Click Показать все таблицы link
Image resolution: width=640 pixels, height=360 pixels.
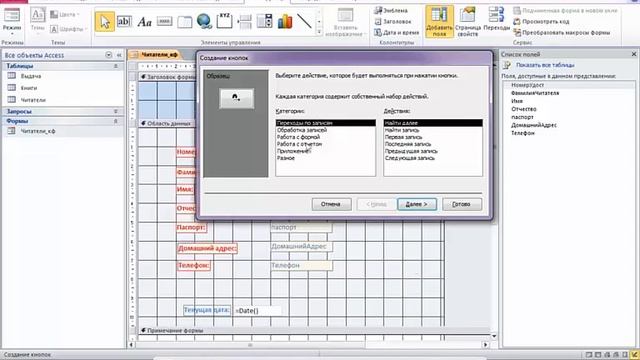pyautogui.click(x=545, y=65)
